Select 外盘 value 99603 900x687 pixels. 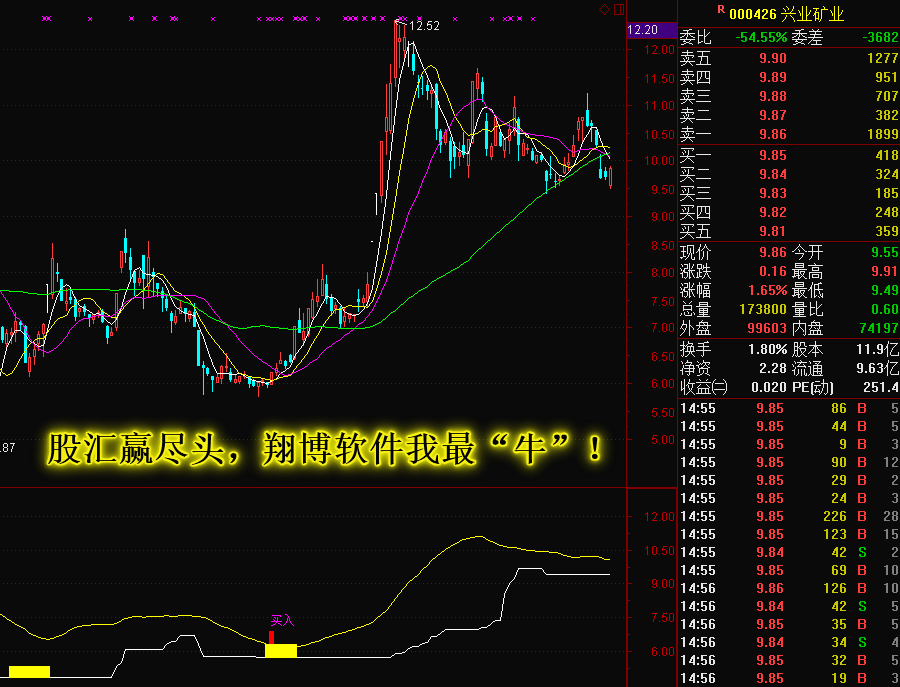tap(767, 328)
